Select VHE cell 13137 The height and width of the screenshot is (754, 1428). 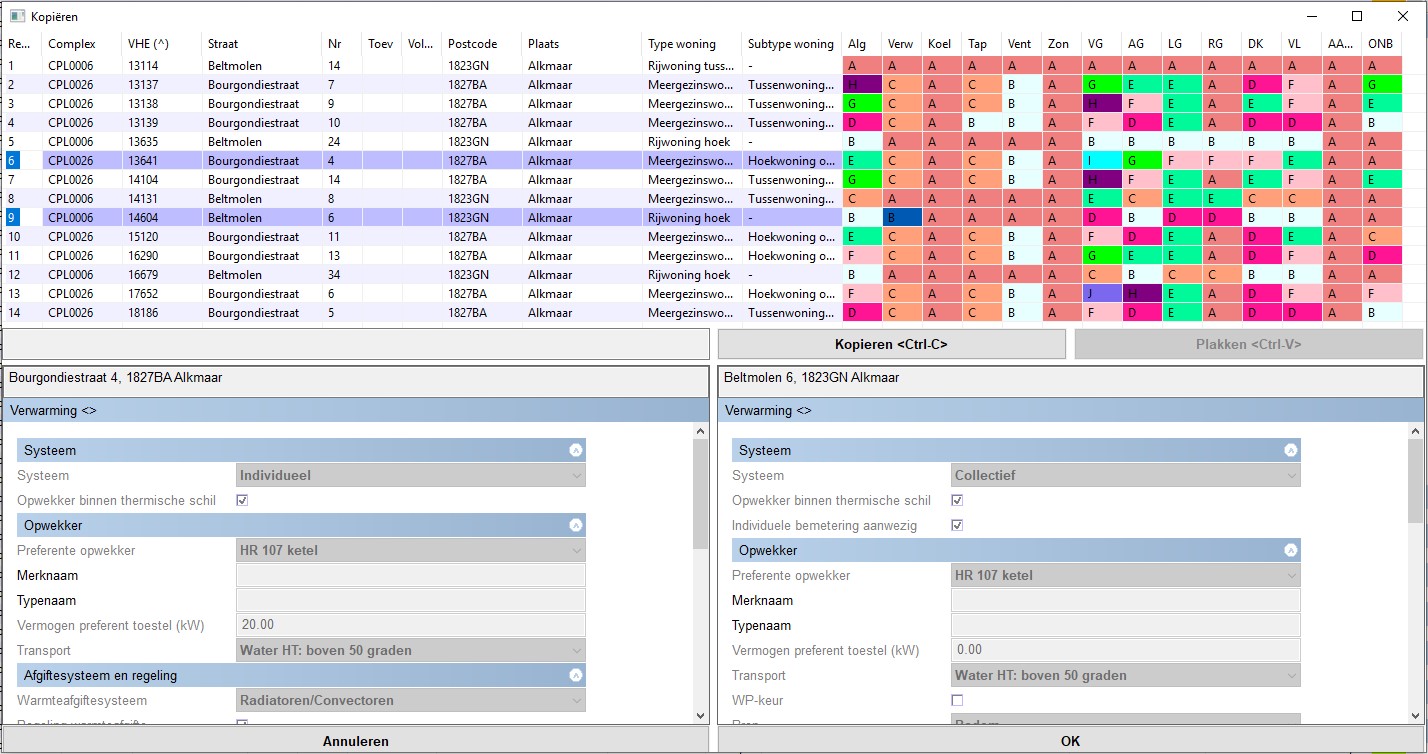(162, 84)
